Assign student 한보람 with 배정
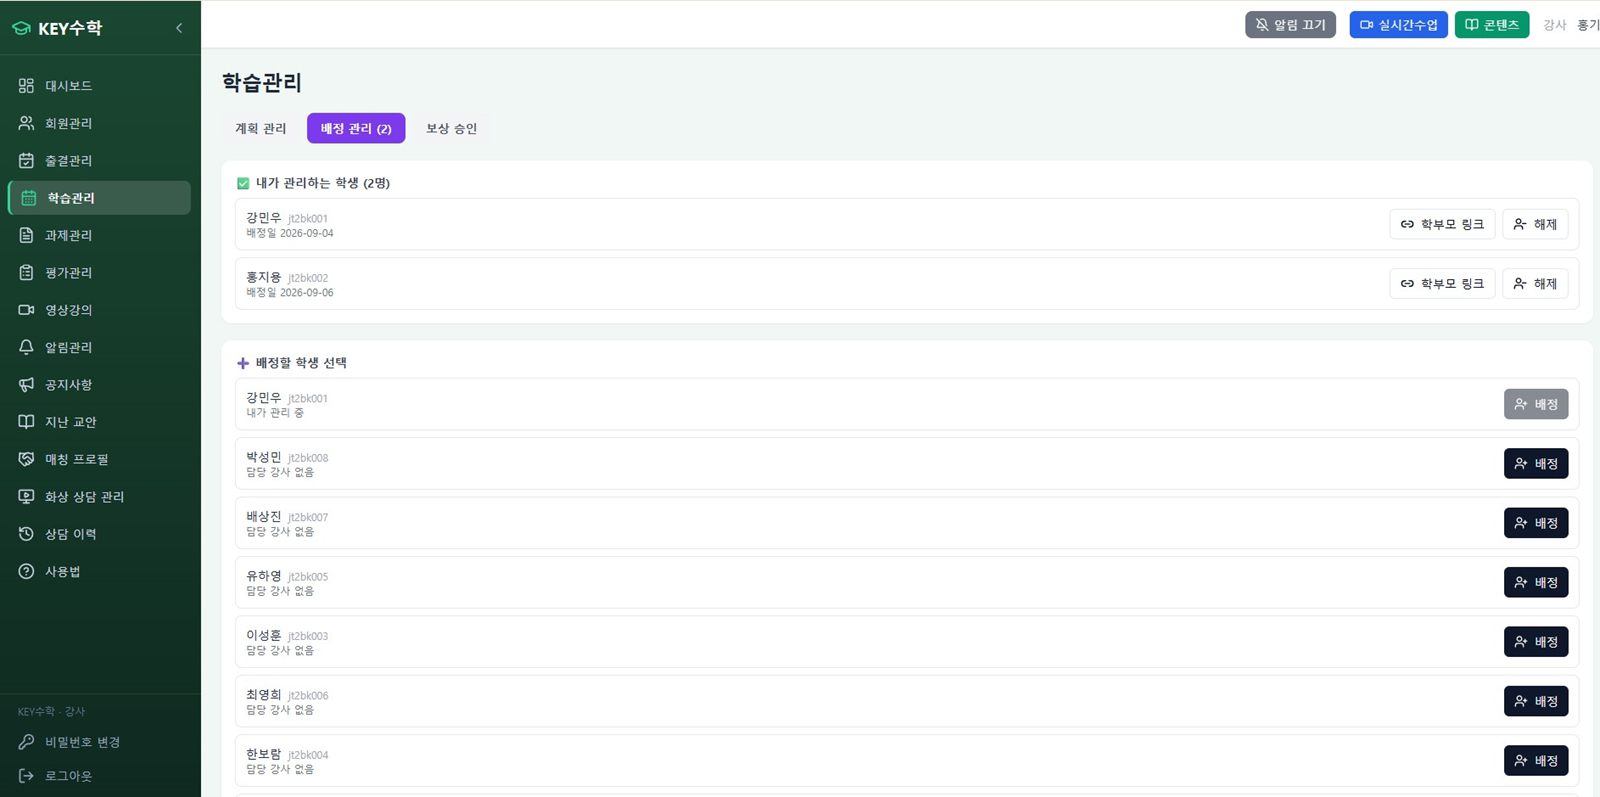This screenshot has height=797, width=1600. [x=1536, y=761]
